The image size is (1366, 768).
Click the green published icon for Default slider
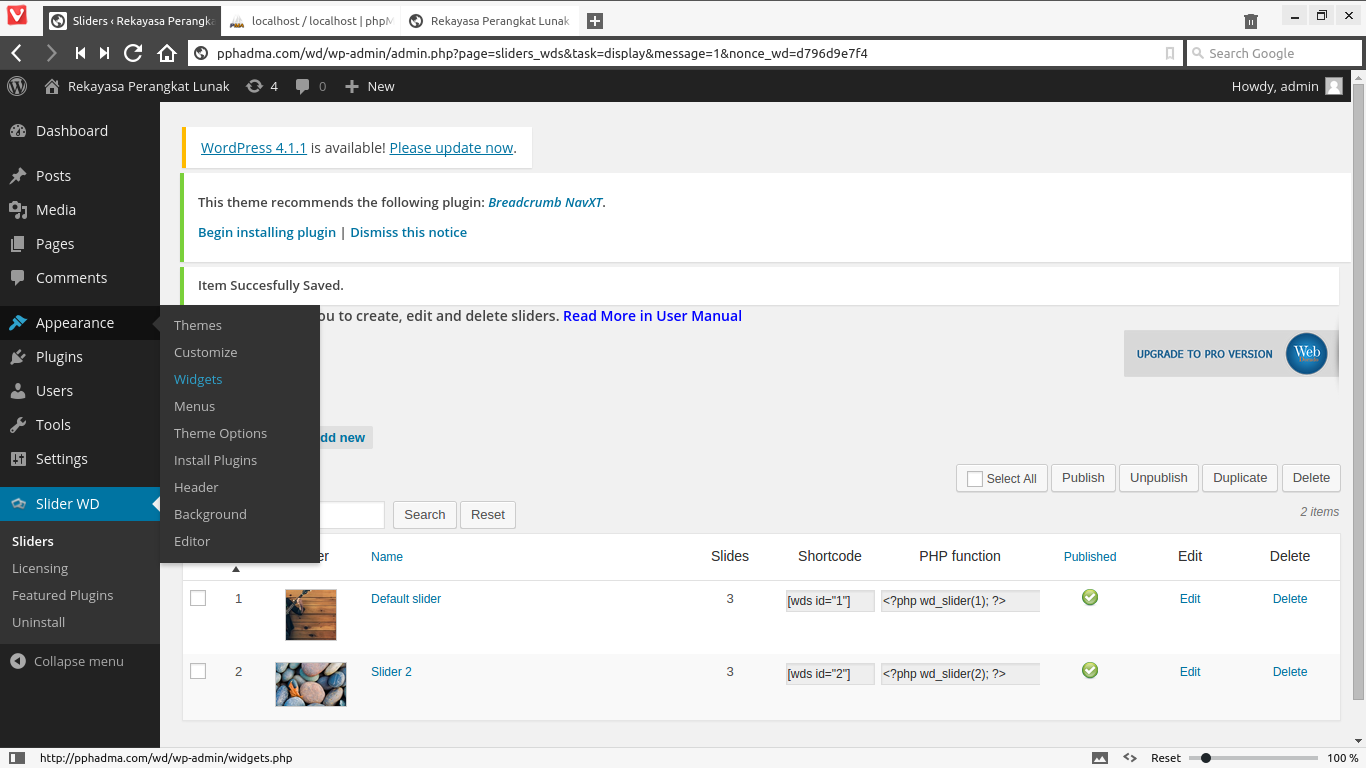coord(1090,597)
